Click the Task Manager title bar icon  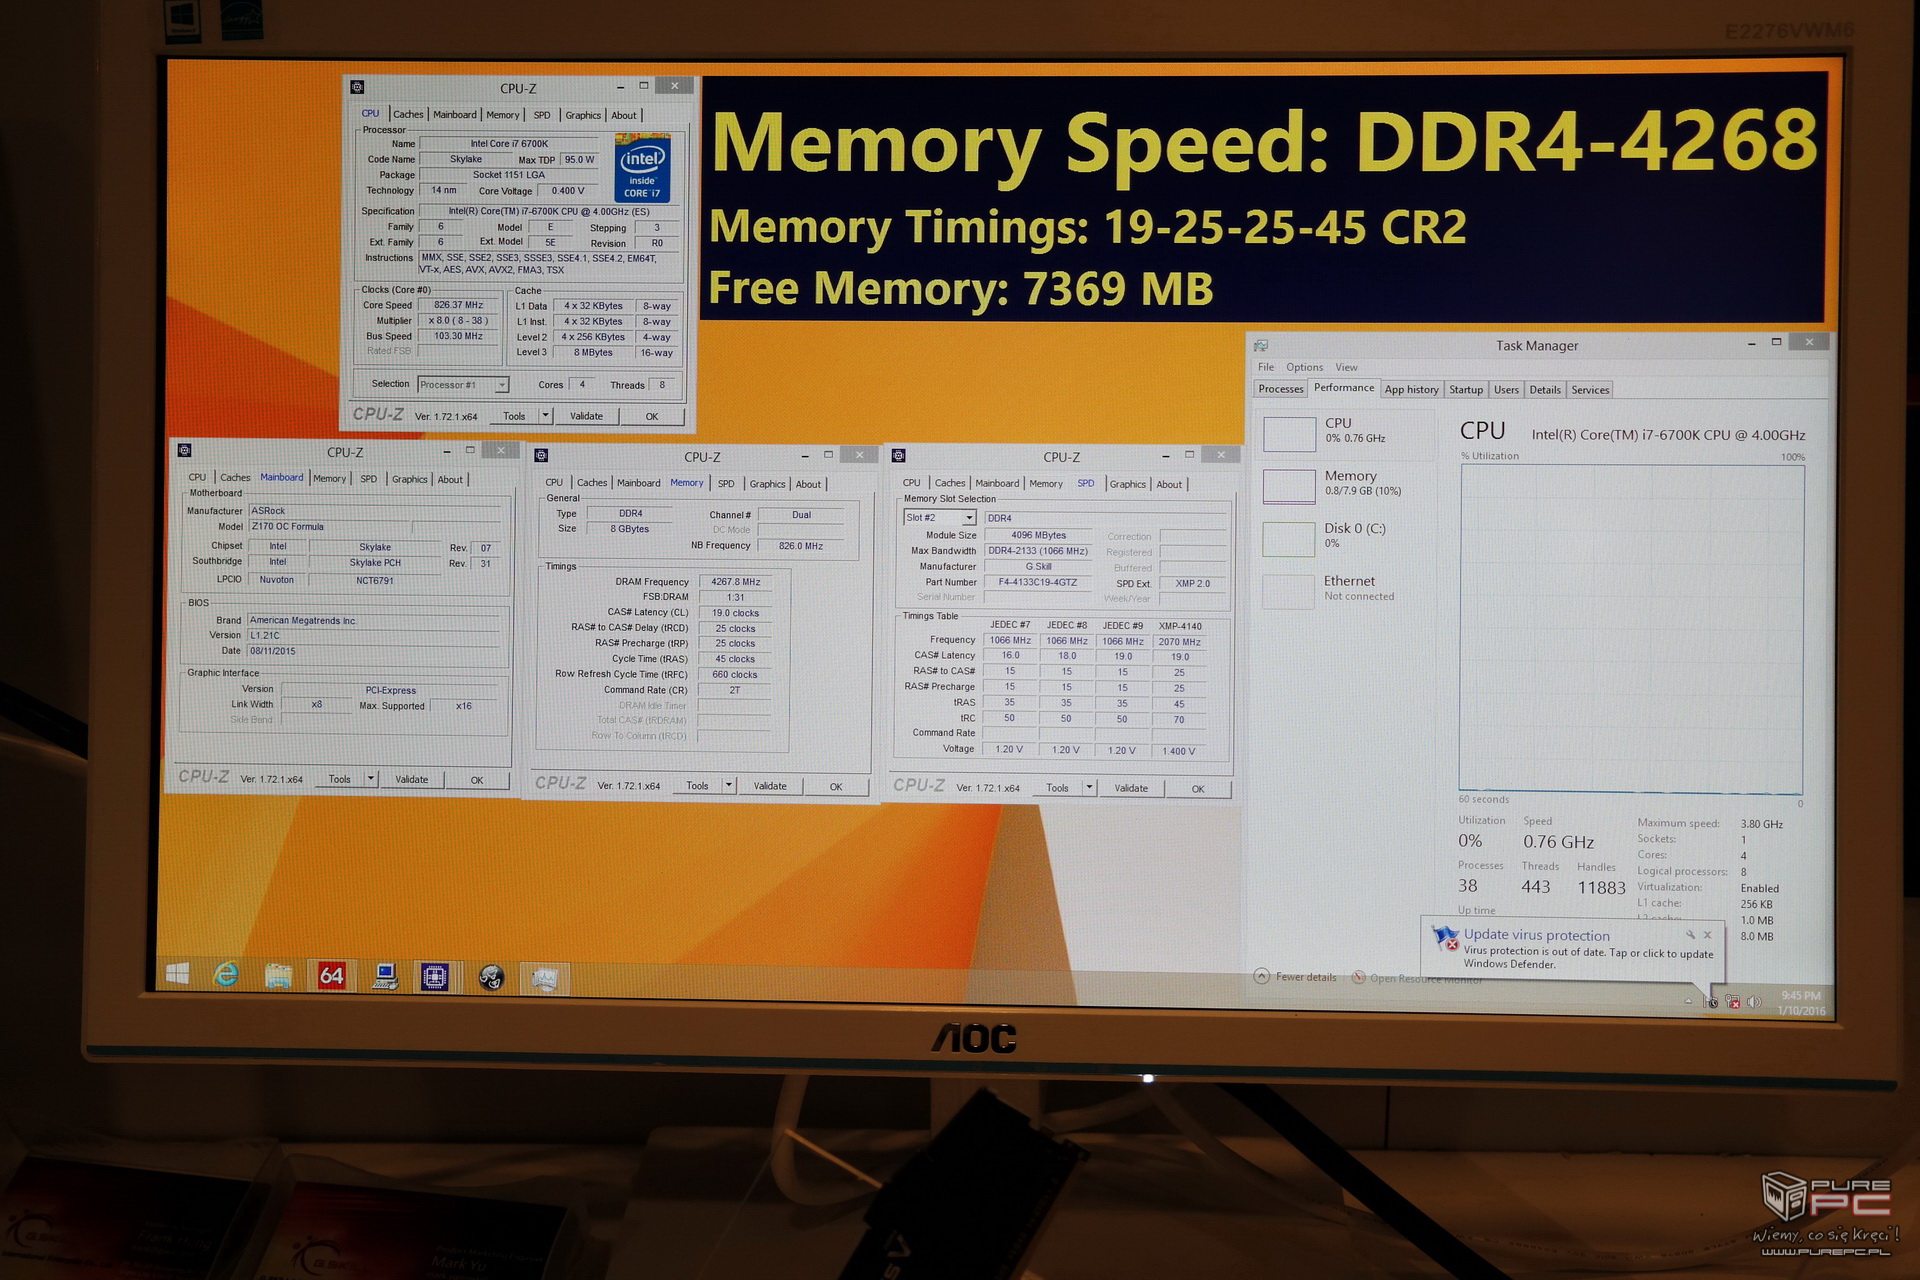[x=1261, y=345]
